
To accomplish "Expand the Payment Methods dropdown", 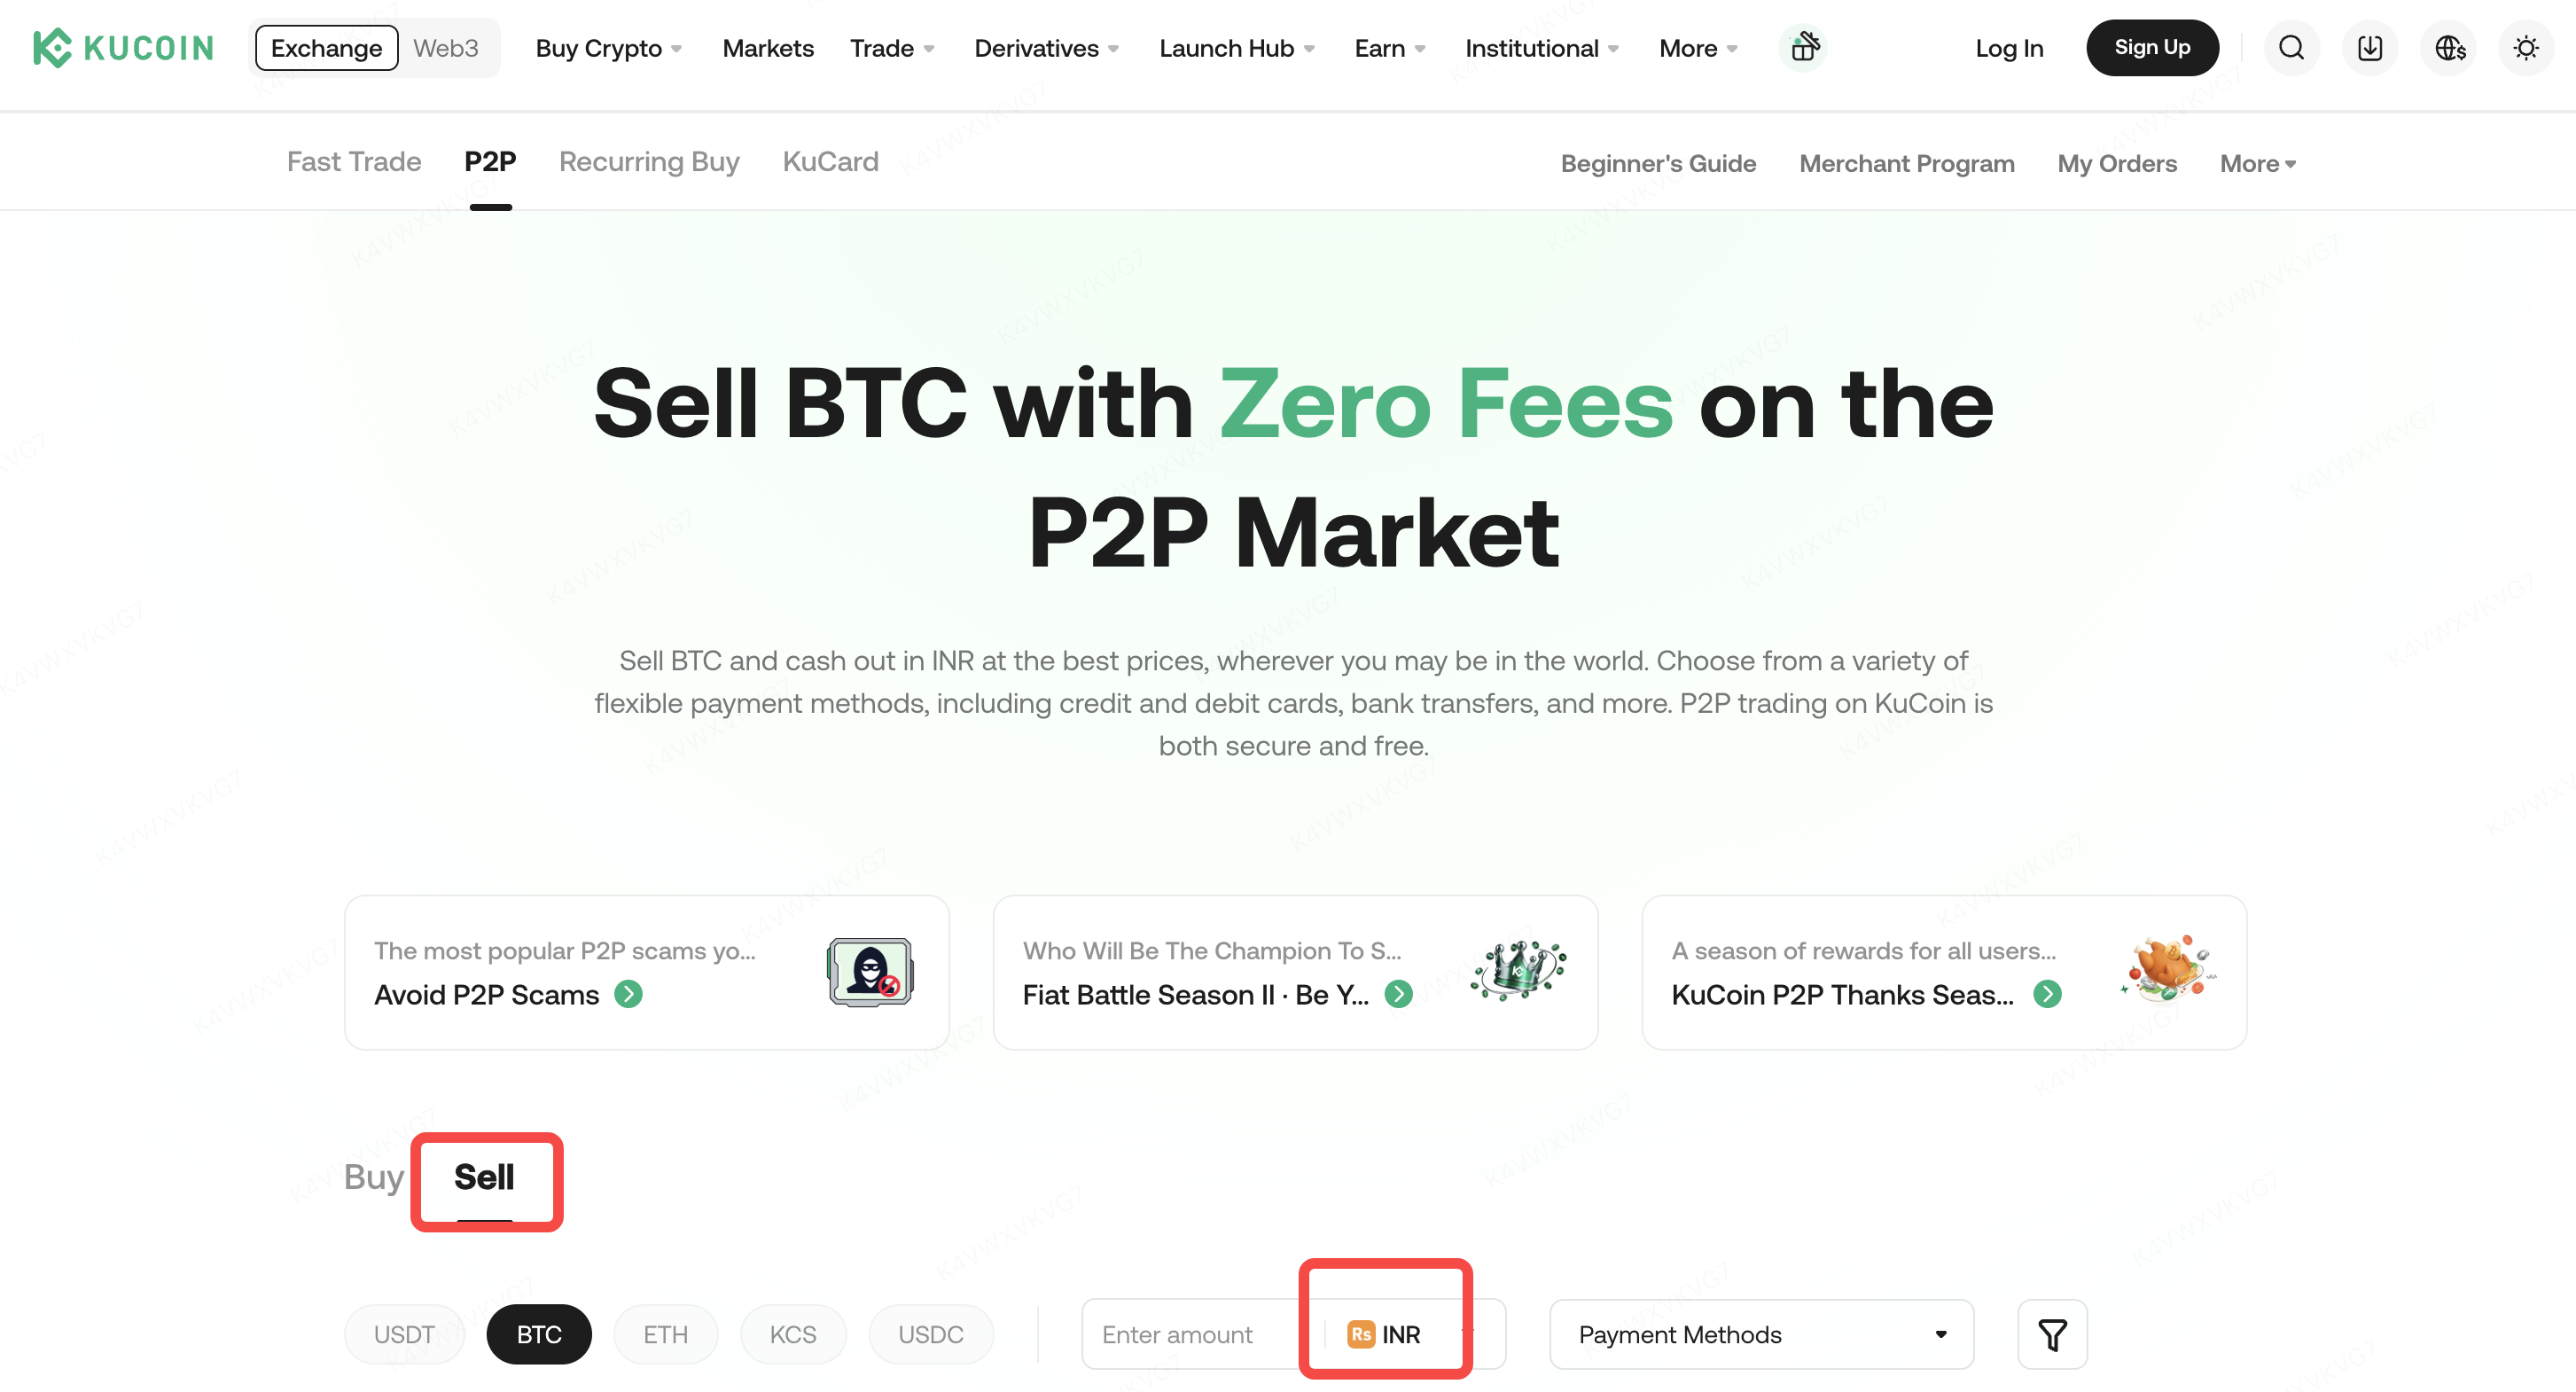I will pos(1761,1334).
